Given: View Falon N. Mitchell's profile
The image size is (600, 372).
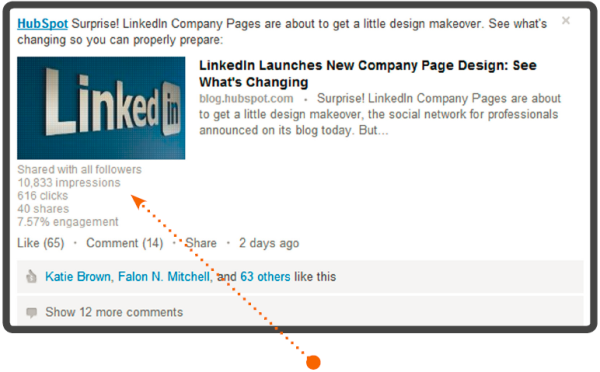Looking at the screenshot, I should coord(164,276).
